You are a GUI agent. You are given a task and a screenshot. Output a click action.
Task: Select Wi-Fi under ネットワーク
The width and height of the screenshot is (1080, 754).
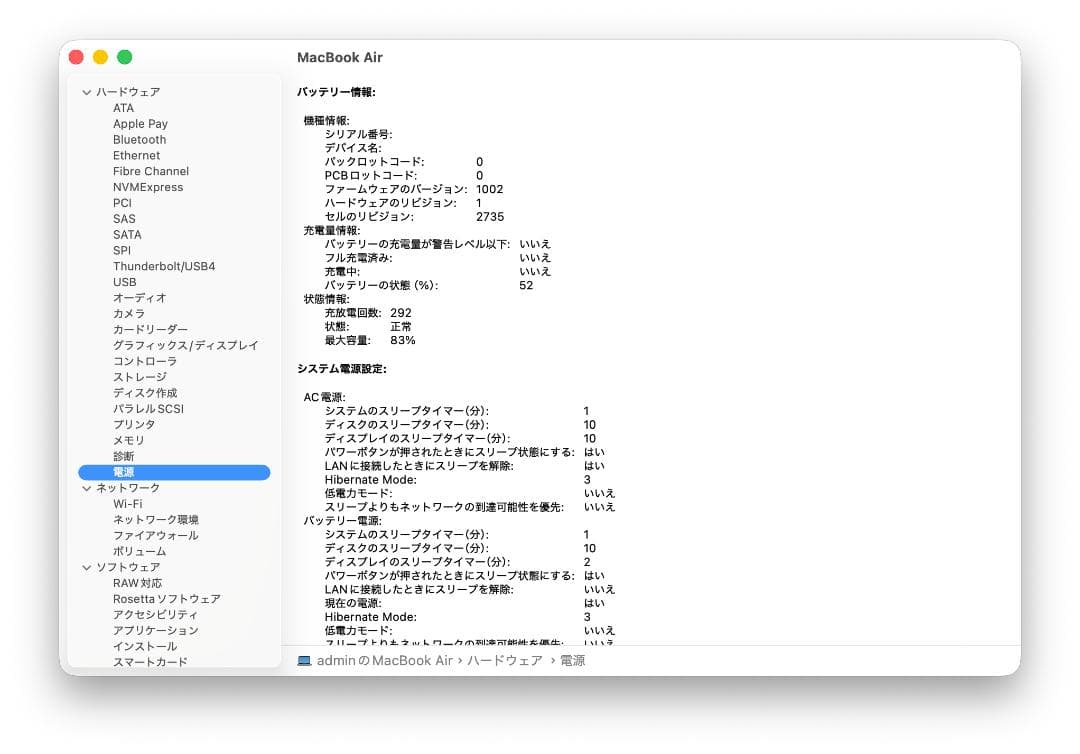pyautogui.click(x=127, y=504)
